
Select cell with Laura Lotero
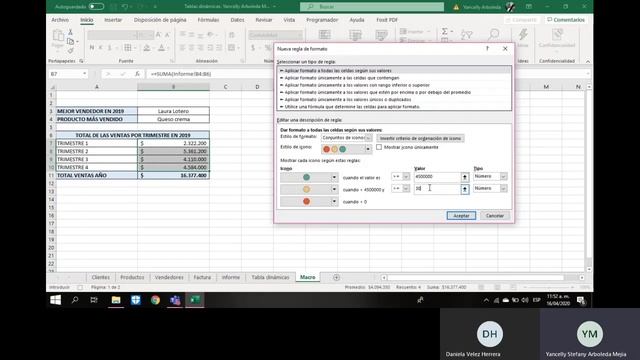coord(173,111)
